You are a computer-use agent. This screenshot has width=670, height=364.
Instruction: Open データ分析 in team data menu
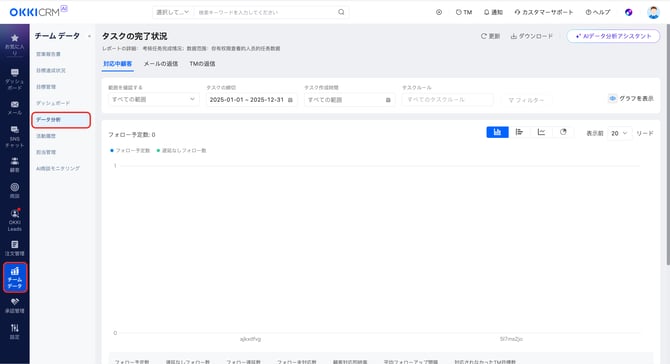click(61, 120)
